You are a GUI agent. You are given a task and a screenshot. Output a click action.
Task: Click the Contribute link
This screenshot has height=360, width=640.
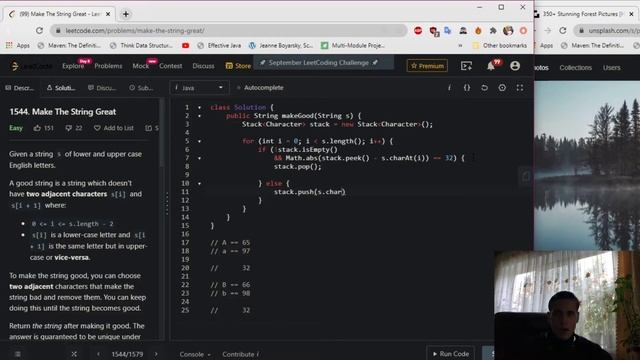coord(241,354)
